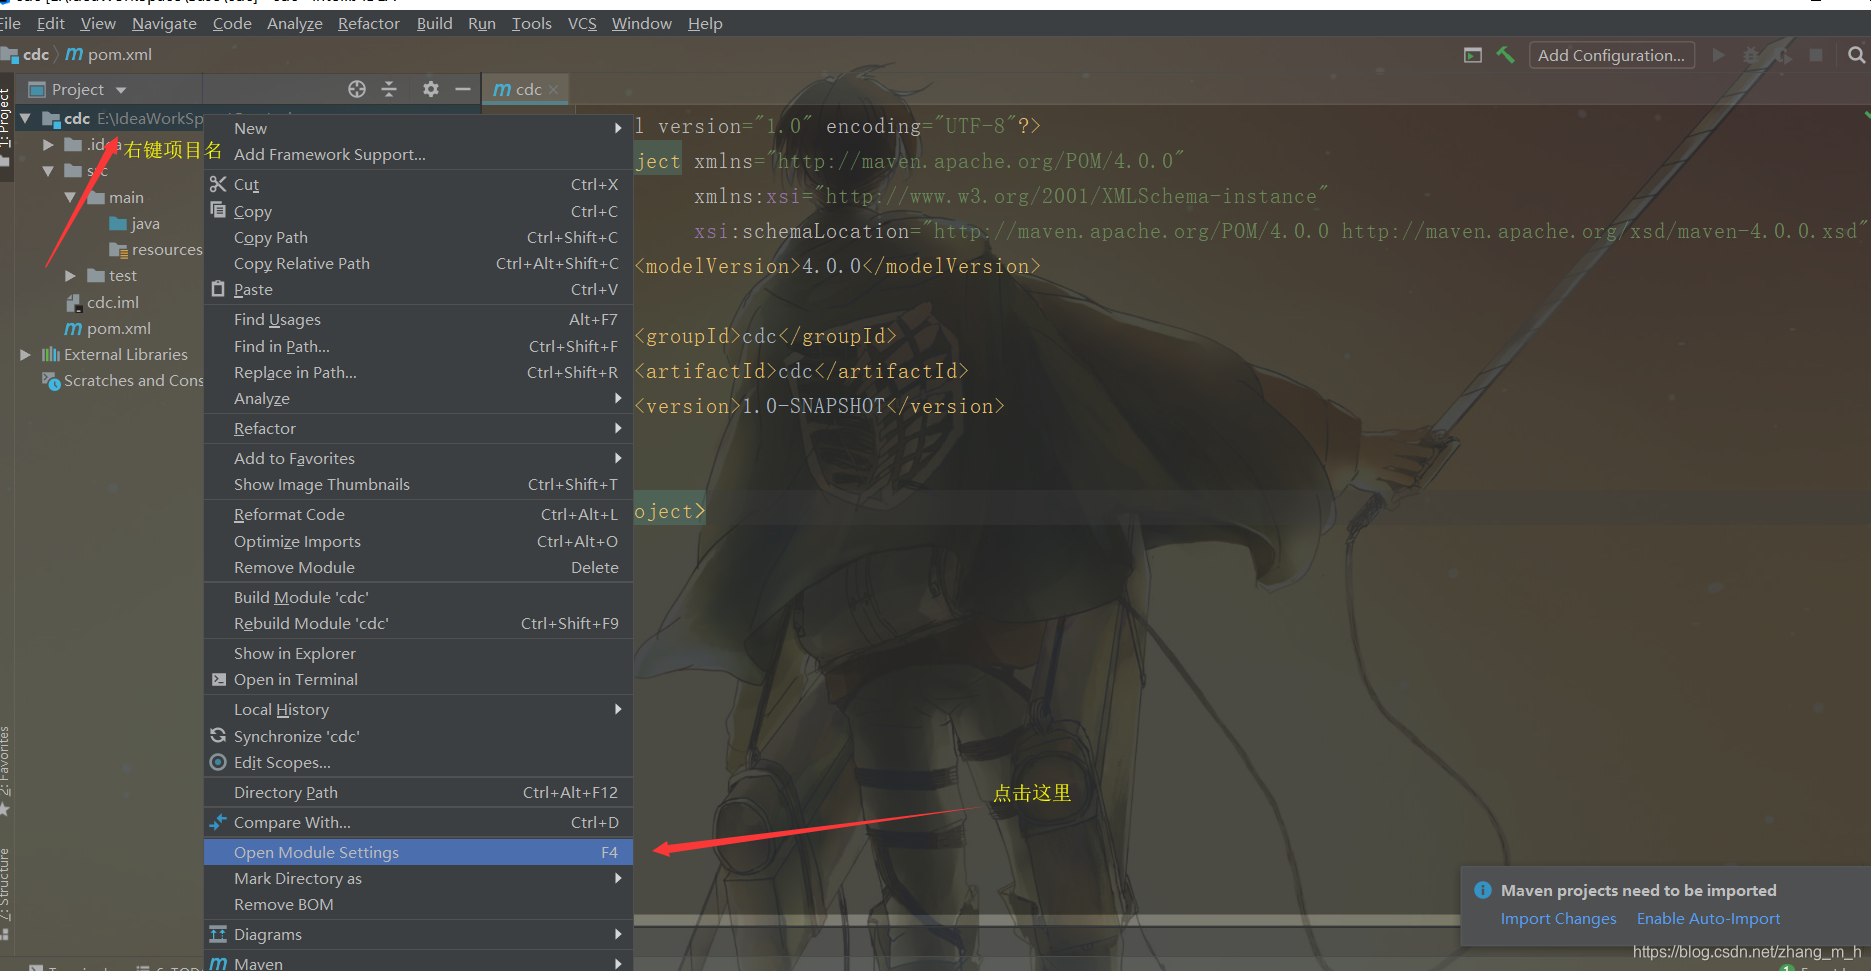
Task: Click the select run target icon near the hammer
Action: (x=1473, y=55)
